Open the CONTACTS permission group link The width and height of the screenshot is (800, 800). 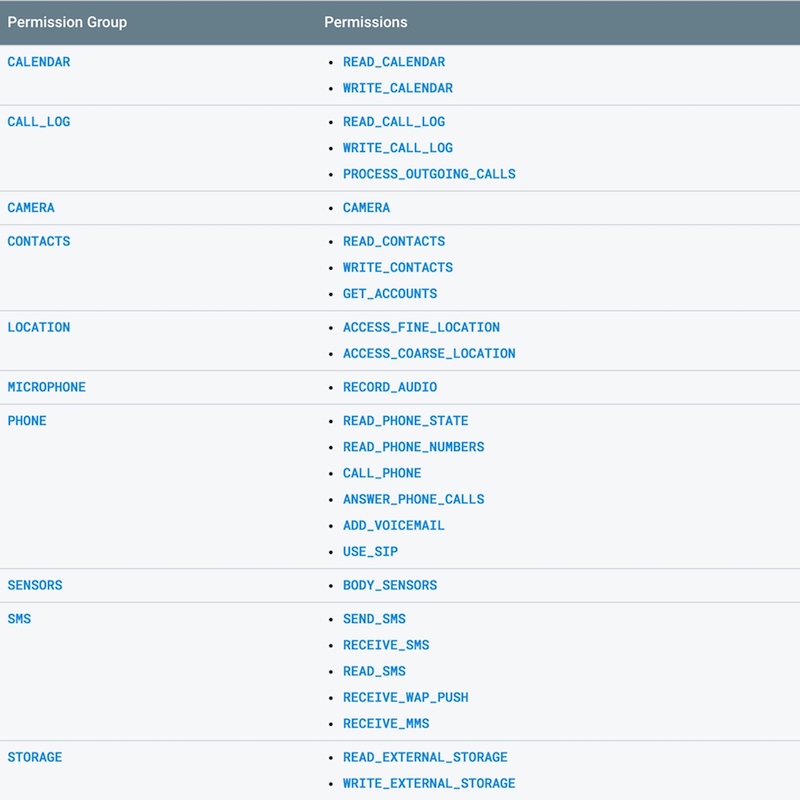point(39,241)
